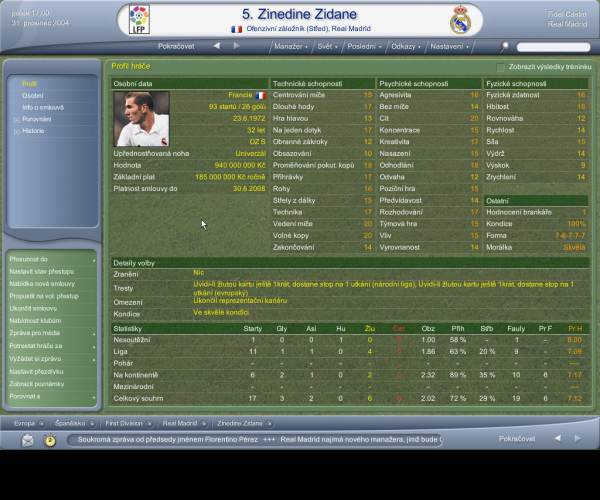Screen dimensions: 600x500
Task: Click the French flag under player name
Action: (236, 29)
